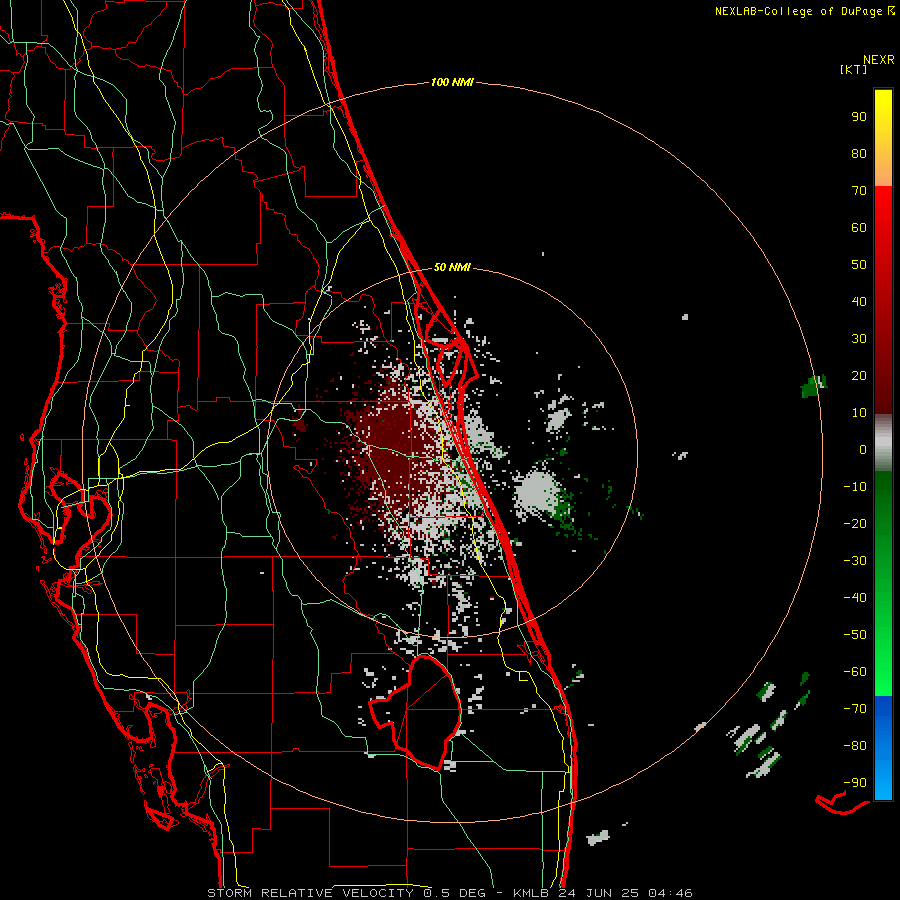The image size is (900, 900).
Task: Pick the "-50" velocity scale label
Action: click(855, 635)
